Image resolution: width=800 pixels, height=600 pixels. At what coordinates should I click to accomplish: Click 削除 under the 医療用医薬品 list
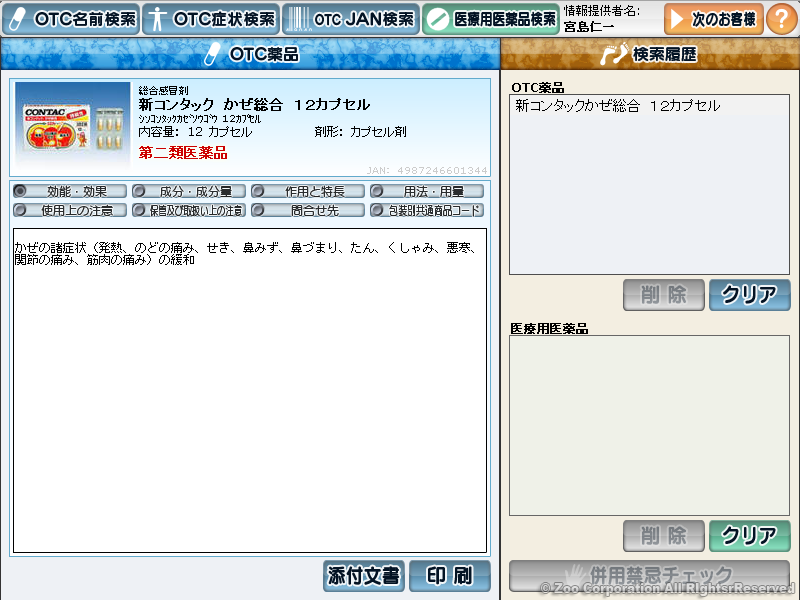663,536
